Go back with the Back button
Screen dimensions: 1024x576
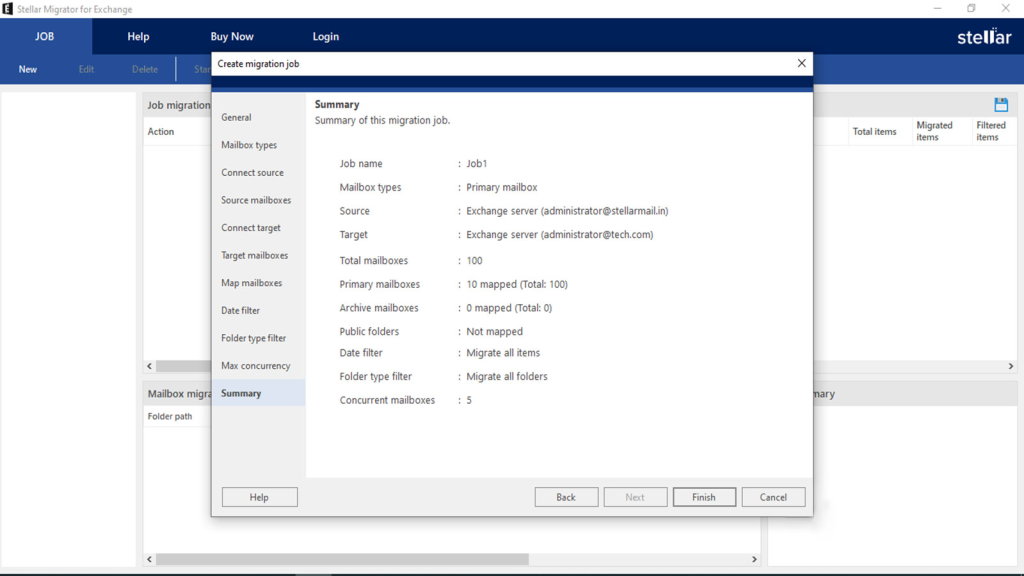(x=566, y=497)
